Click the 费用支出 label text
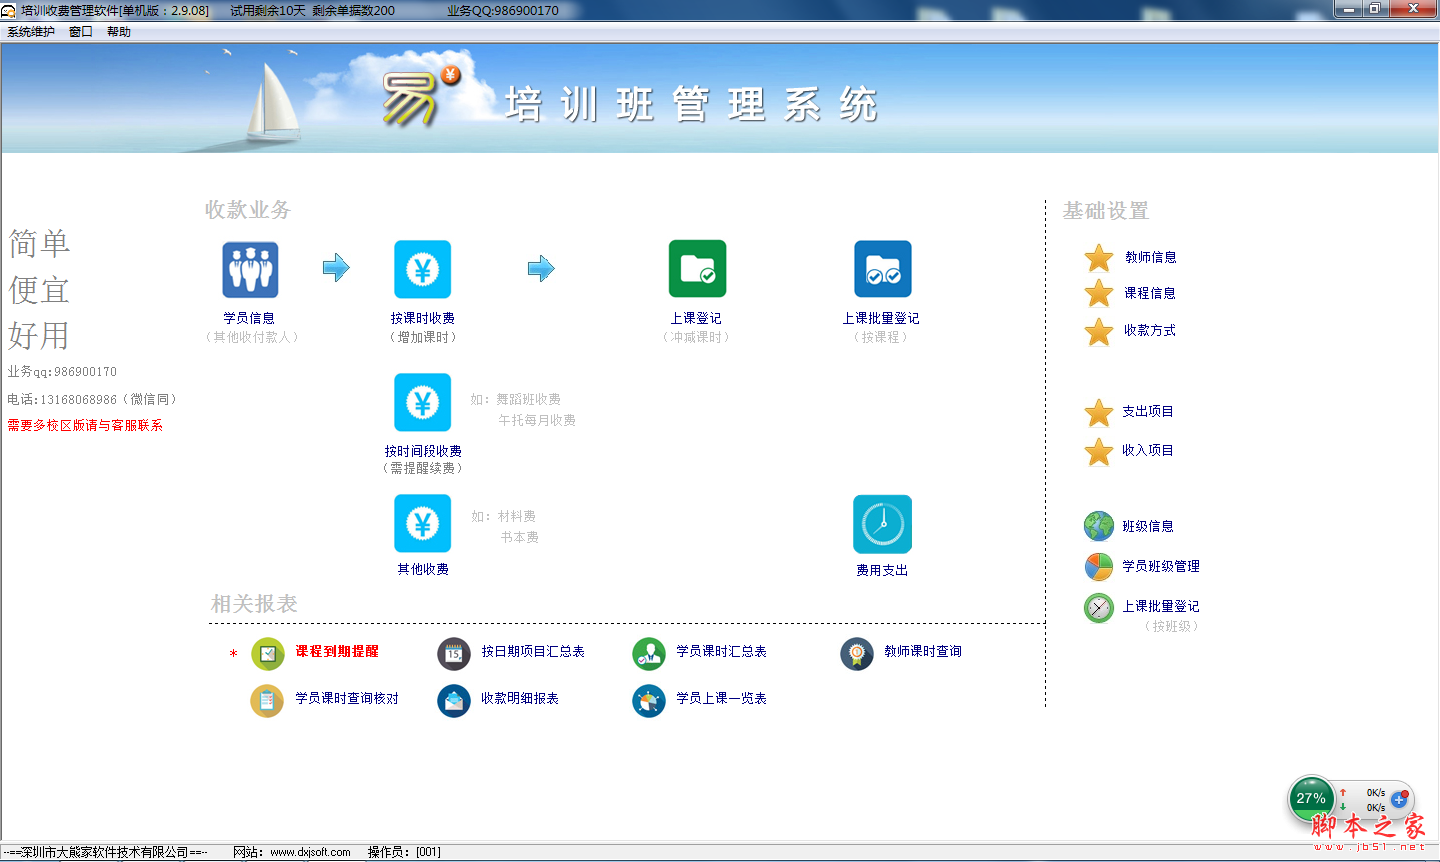The width and height of the screenshot is (1440, 862). 882,570
